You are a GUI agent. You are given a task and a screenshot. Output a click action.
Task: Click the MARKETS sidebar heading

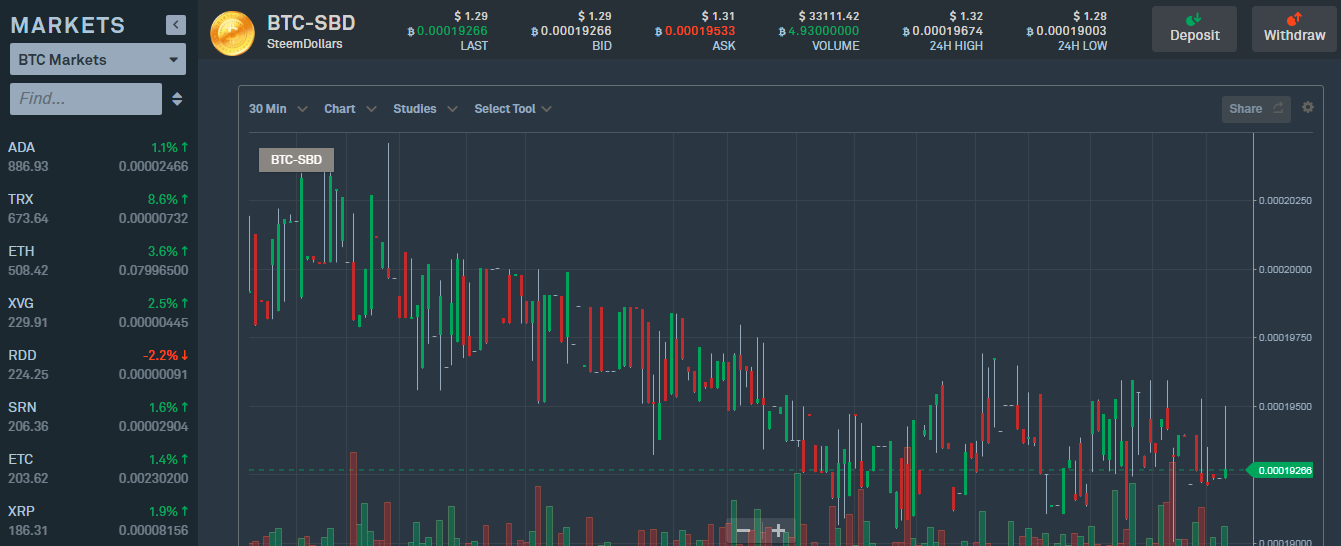pyautogui.click(x=68, y=26)
